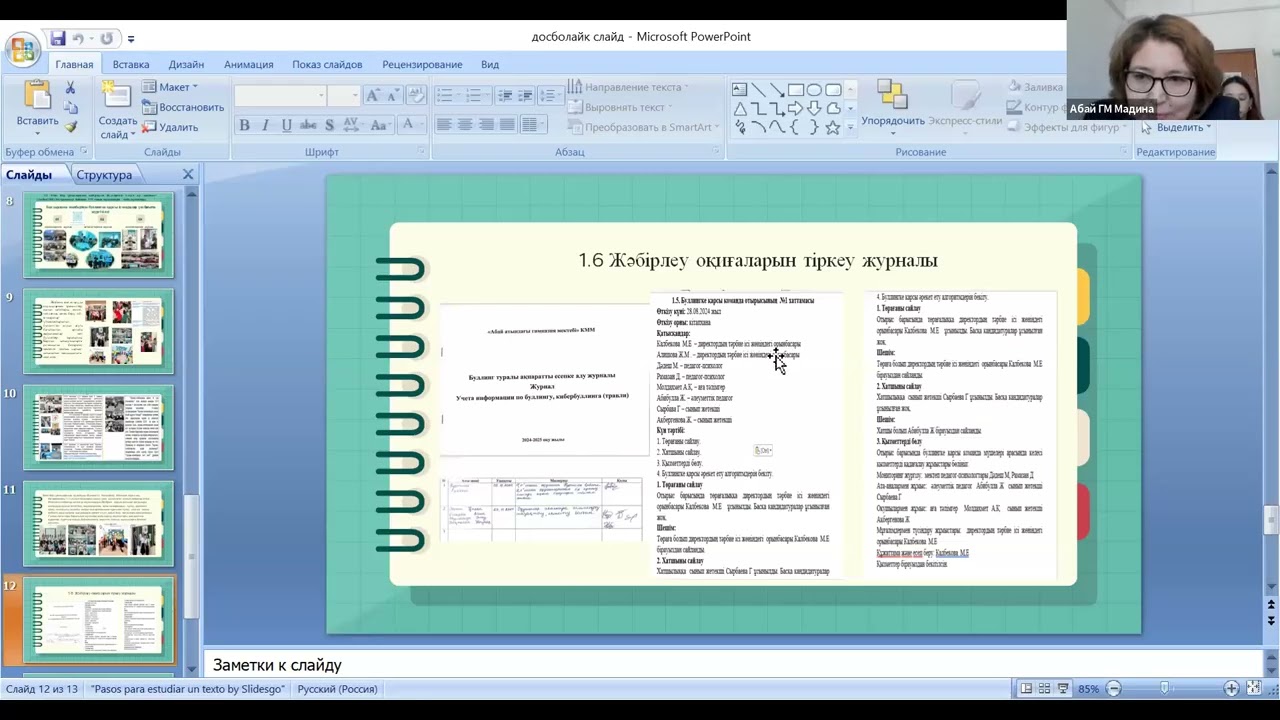Open the font color dropdown

(411, 125)
